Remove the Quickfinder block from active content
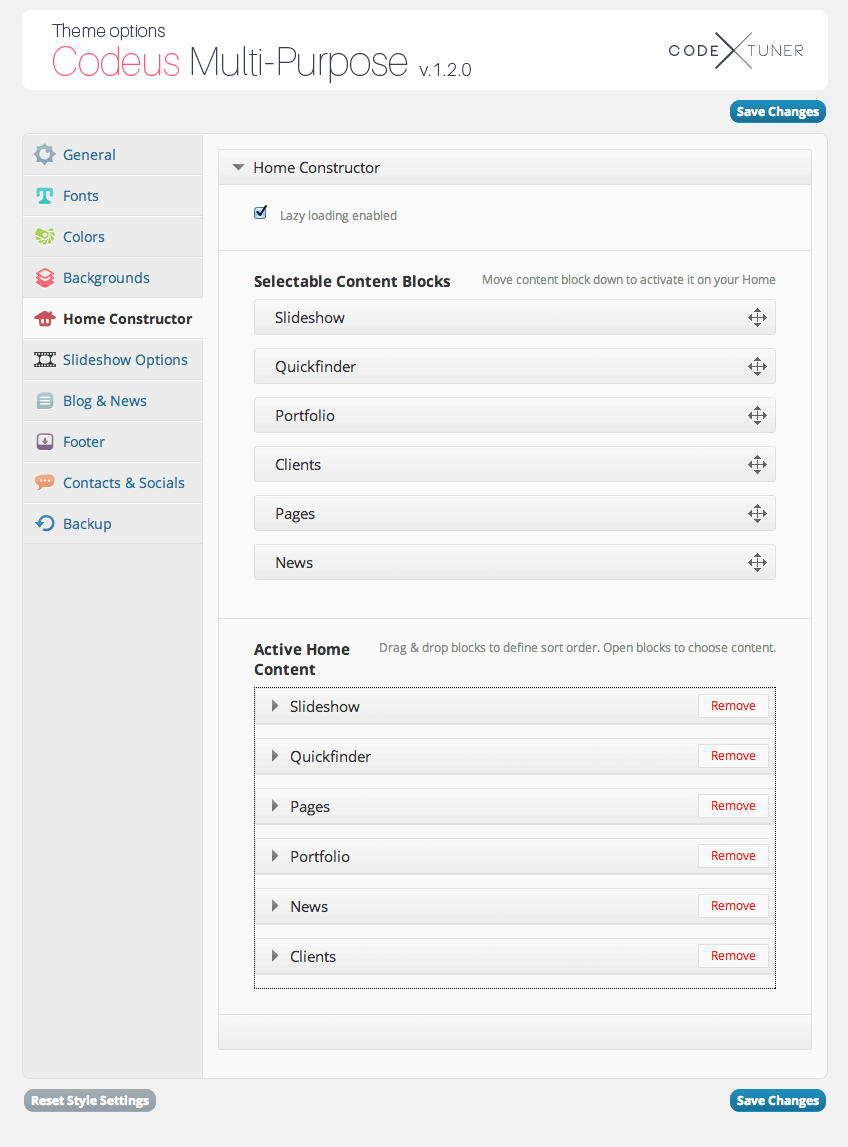Viewport: 848px width, 1147px height. click(733, 756)
